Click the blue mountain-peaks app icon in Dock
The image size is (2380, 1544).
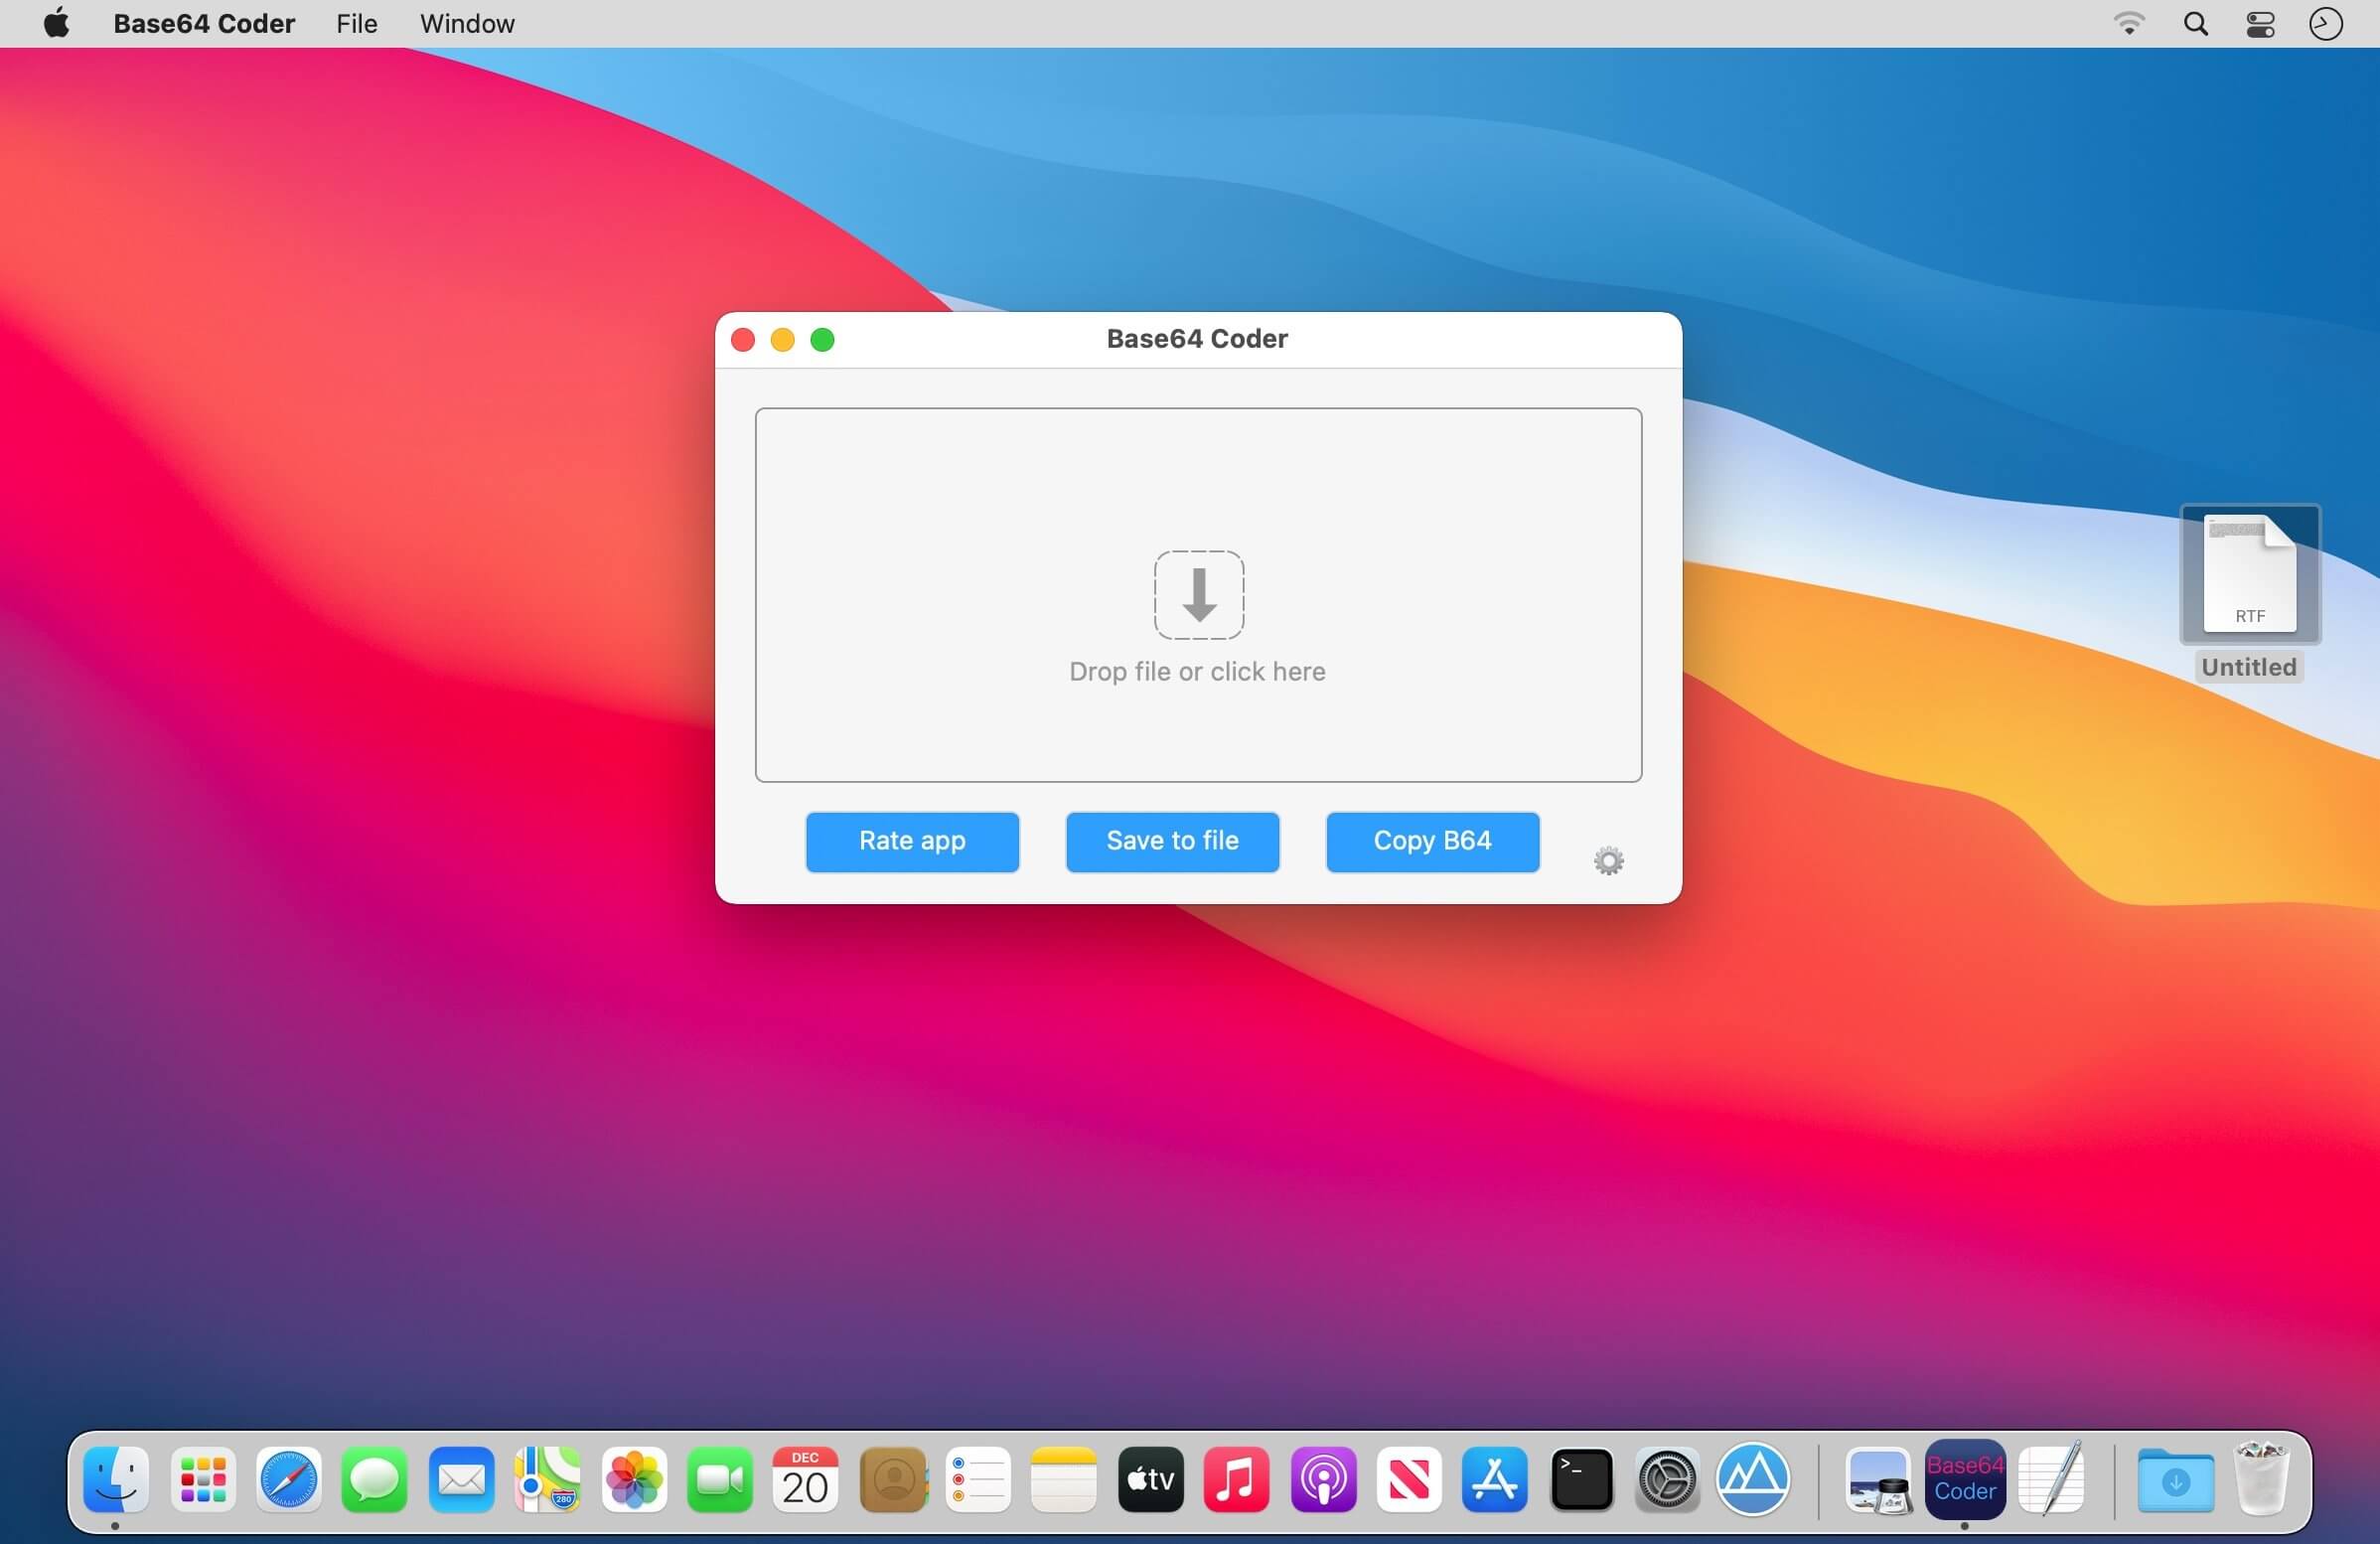tap(1753, 1478)
